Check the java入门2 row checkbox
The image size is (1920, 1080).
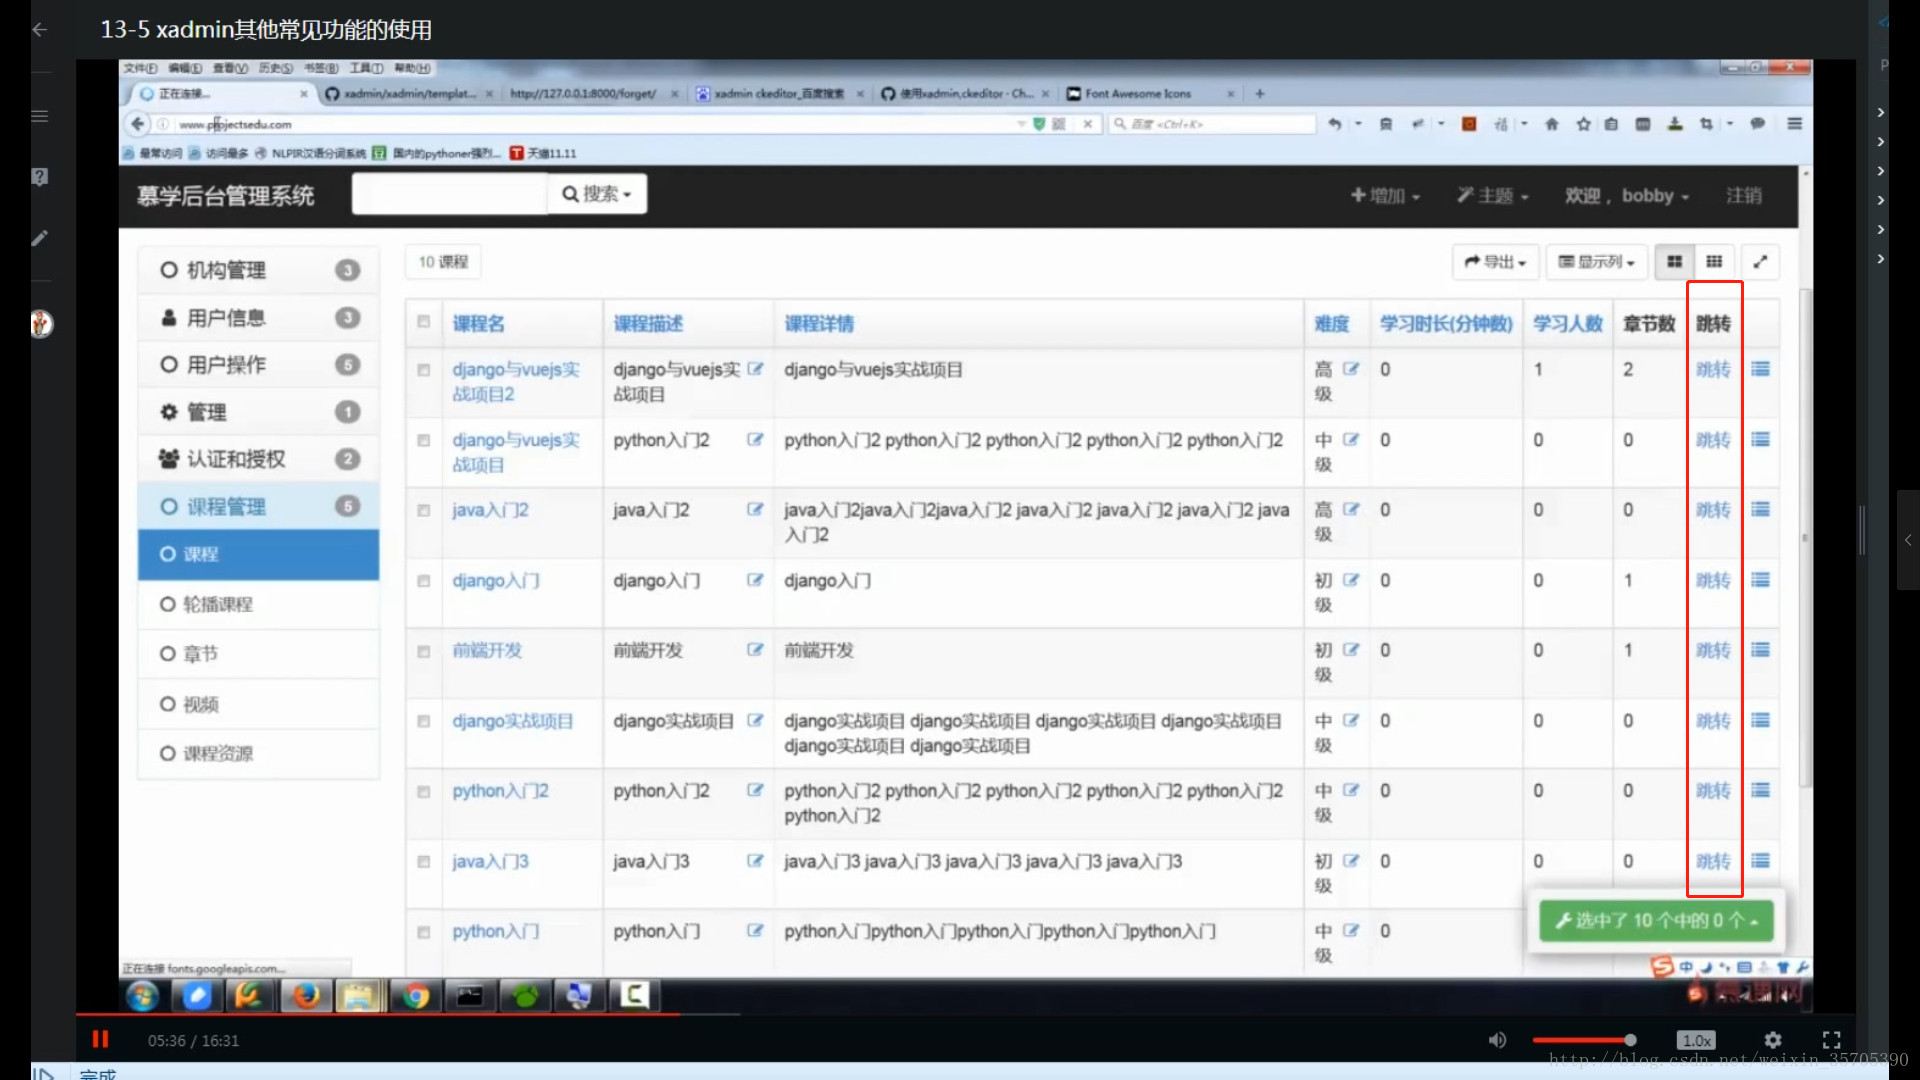pyautogui.click(x=424, y=510)
